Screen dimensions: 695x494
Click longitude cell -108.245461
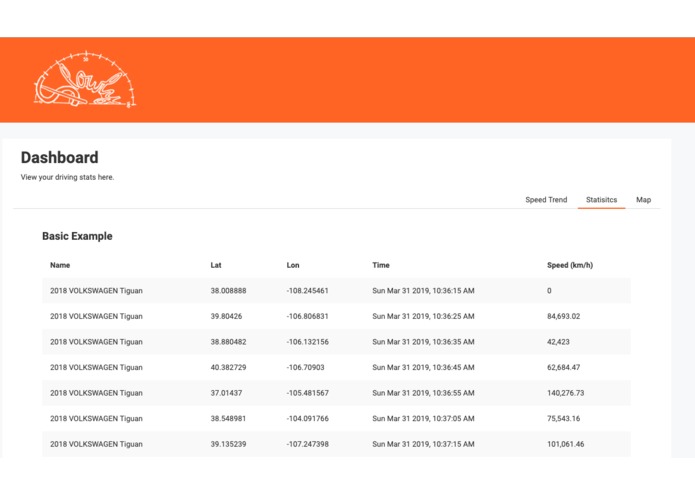[x=308, y=291]
